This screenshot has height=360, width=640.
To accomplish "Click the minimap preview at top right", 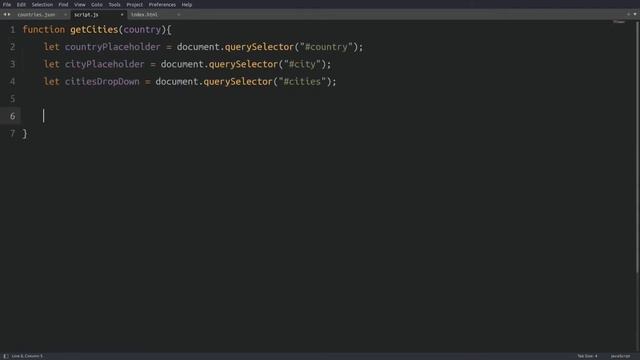I will coord(619,22).
